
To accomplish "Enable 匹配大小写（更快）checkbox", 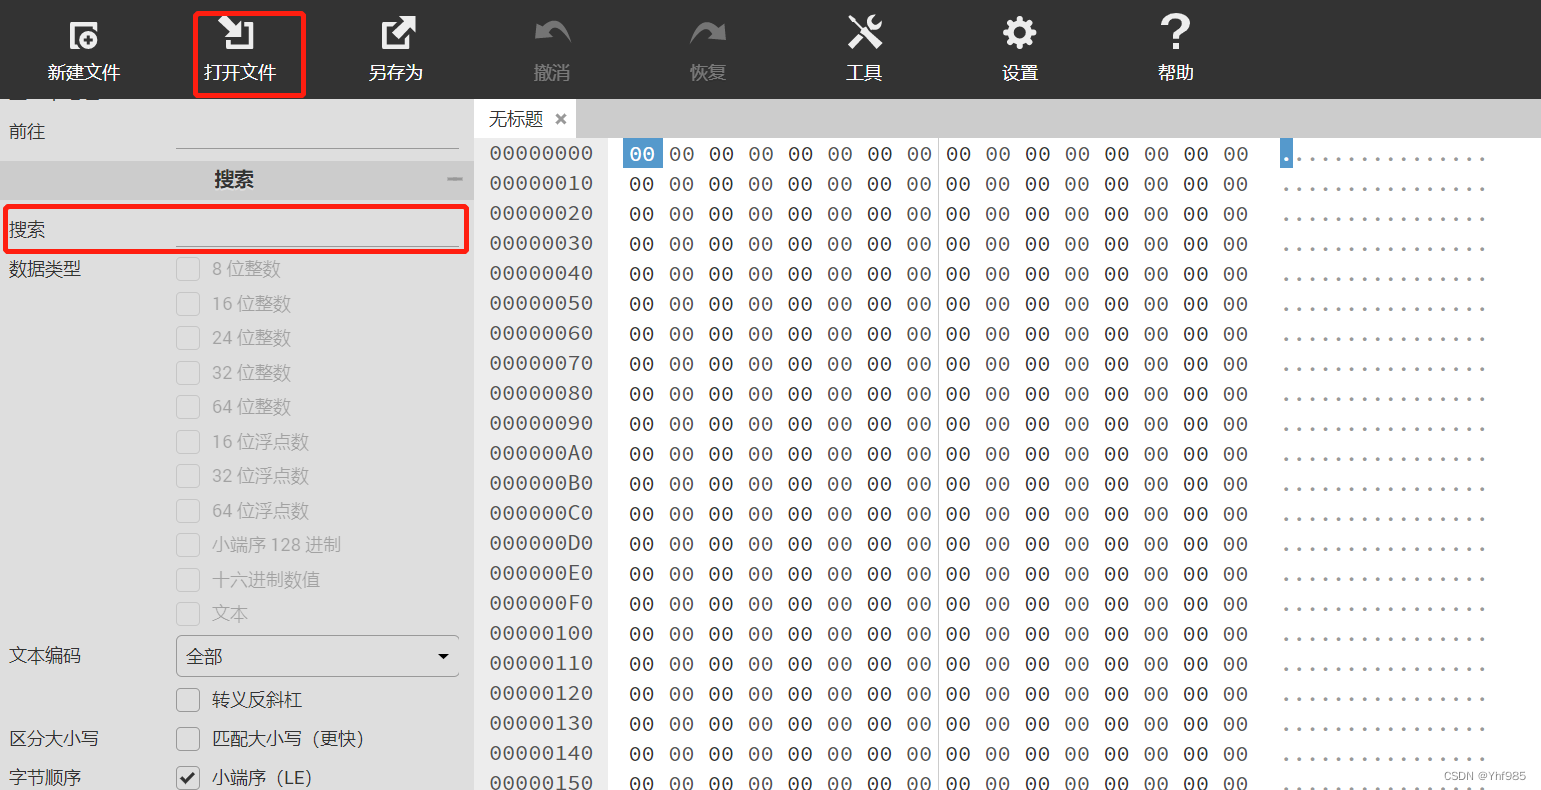I will pyautogui.click(x=188, y=739).
